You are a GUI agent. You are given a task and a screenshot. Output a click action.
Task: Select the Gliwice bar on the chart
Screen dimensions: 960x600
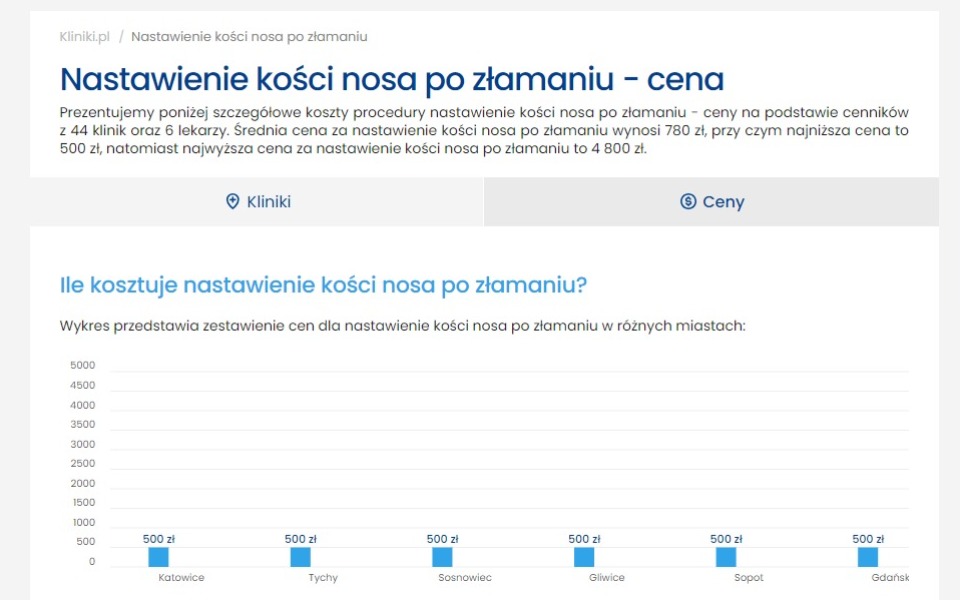point(583,556)
